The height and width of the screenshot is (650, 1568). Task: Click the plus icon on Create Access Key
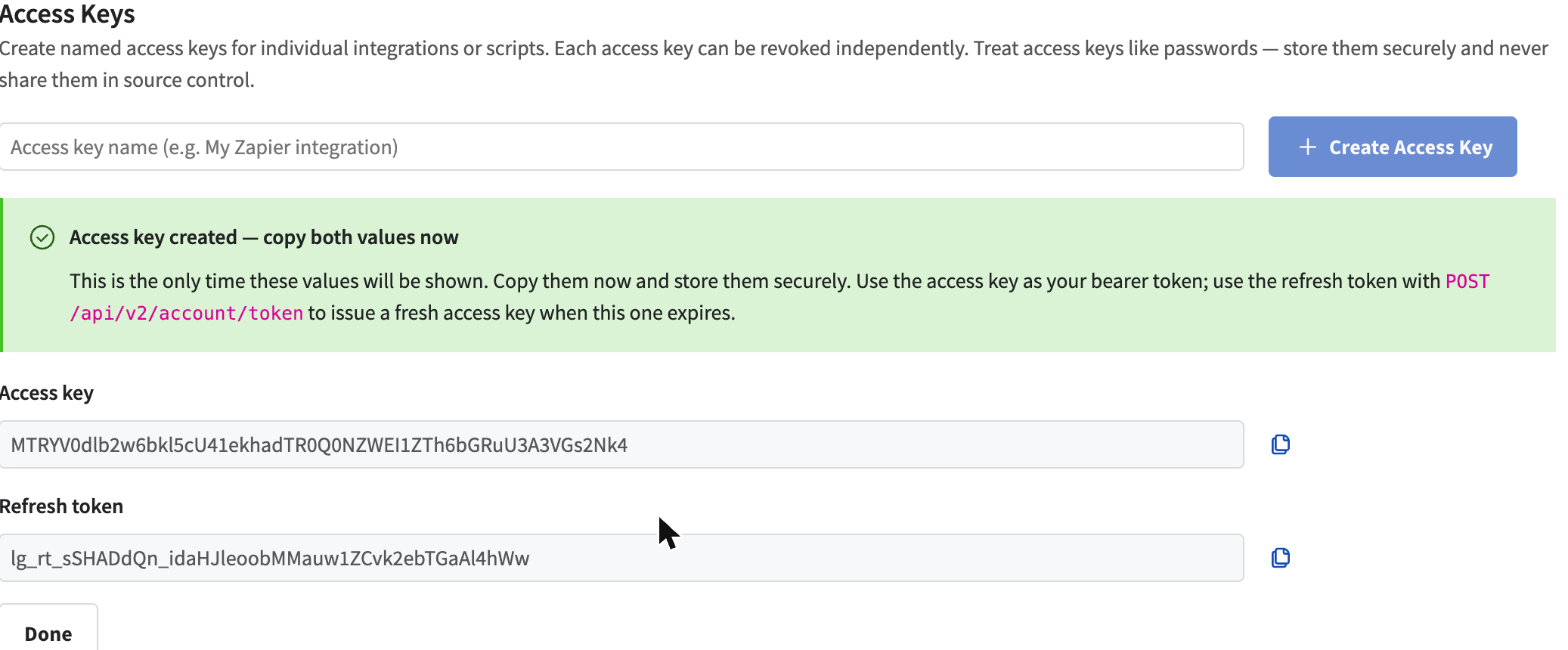point(1306,147)
